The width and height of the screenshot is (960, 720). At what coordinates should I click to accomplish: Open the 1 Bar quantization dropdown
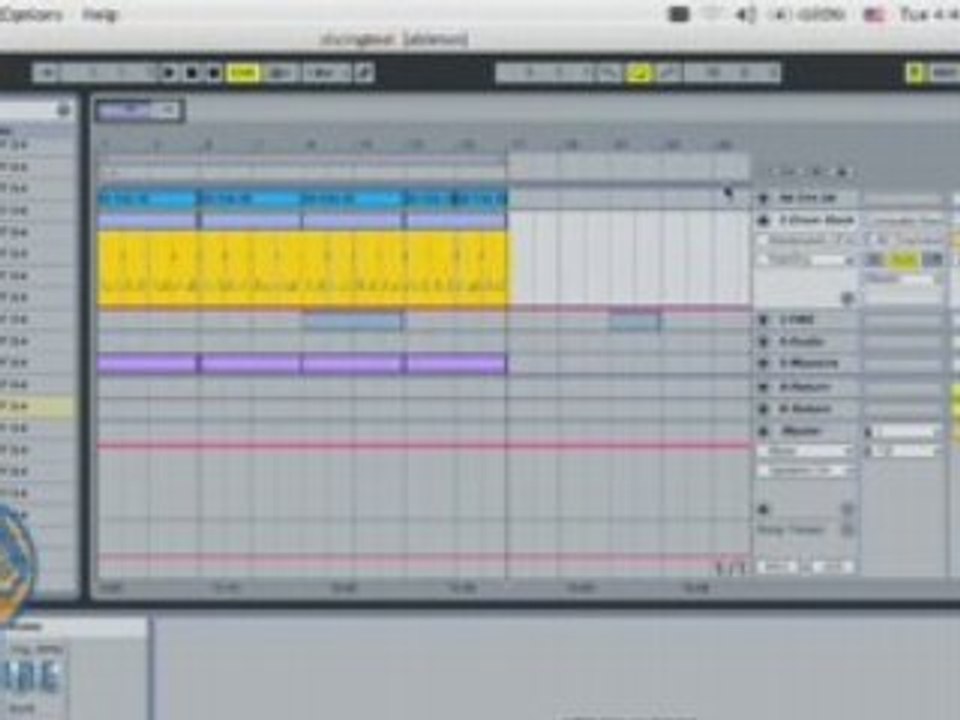(328, 73)
